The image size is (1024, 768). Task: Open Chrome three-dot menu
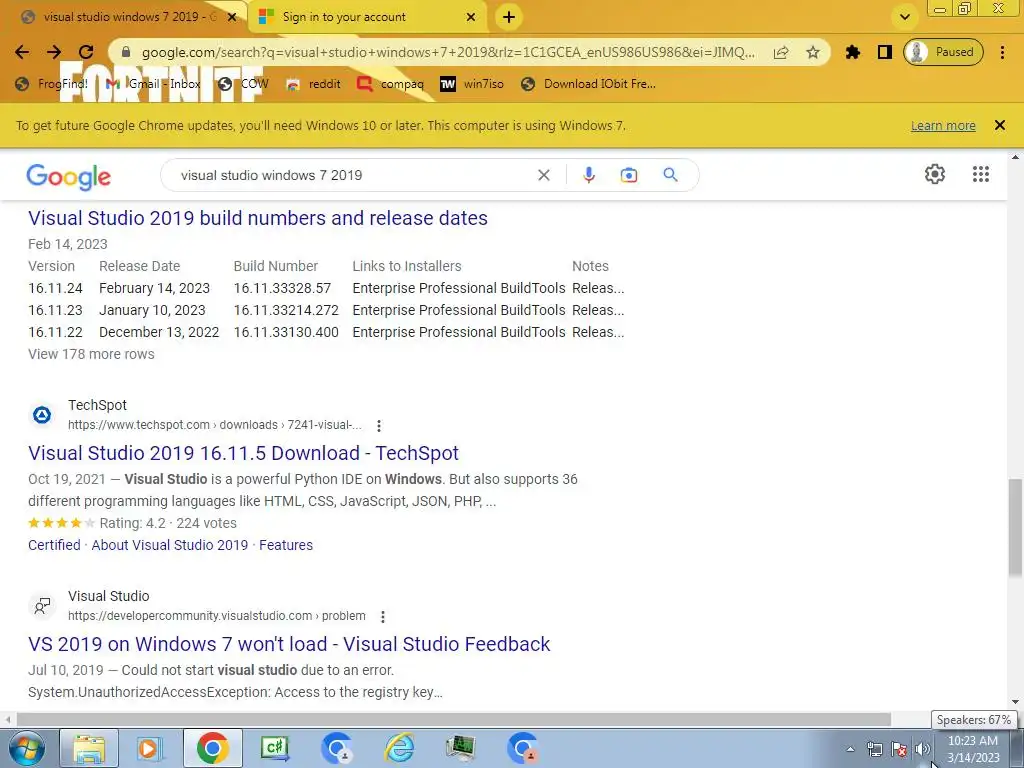click(x=1002, y=52)
